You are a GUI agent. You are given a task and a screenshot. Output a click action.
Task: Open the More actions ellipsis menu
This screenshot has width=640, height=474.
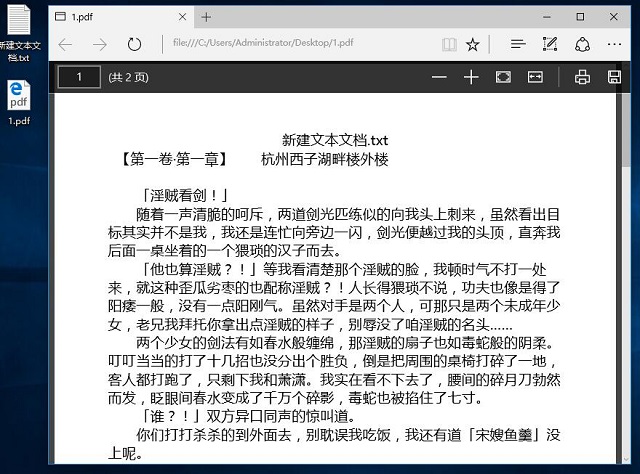pyautogui.click(x=616, y=45)
